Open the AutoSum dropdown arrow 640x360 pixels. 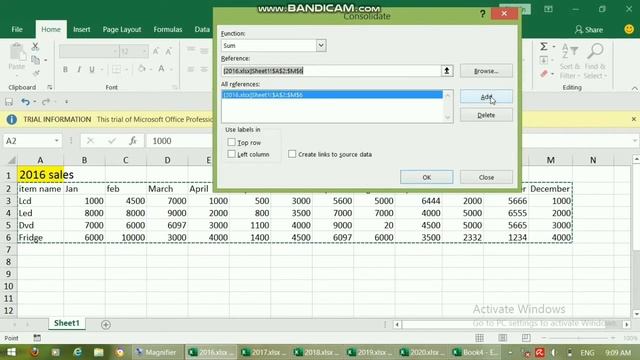[553, 47]
